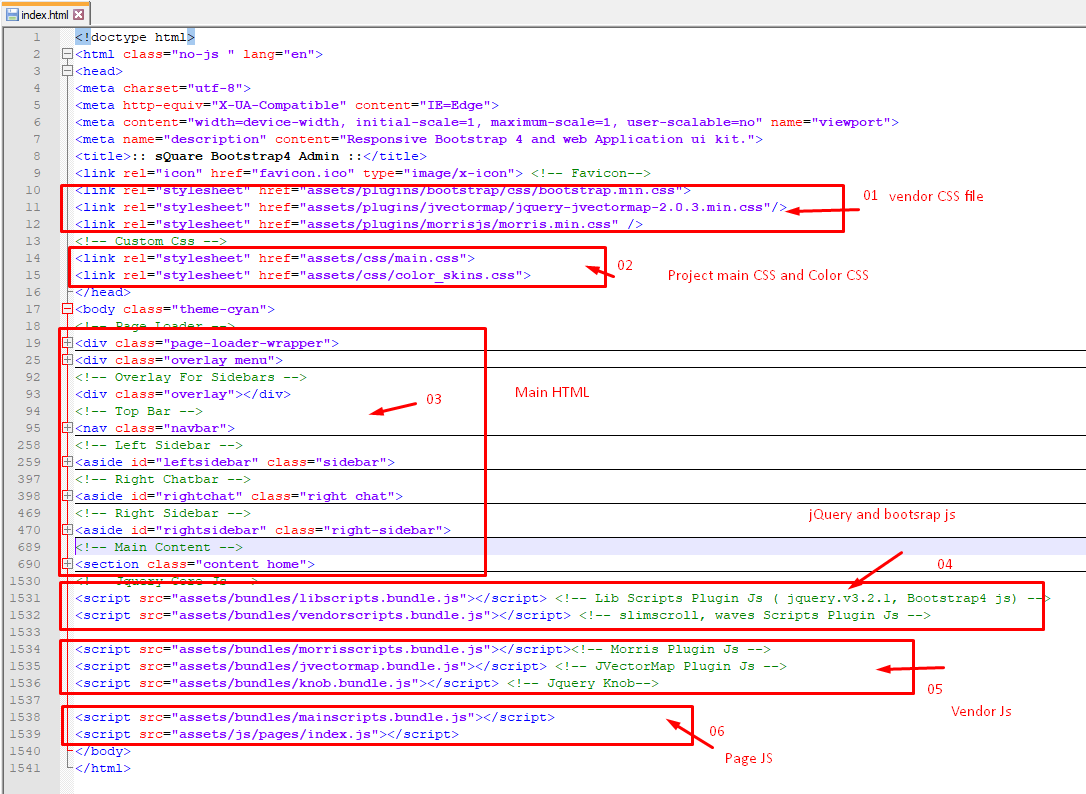Expand the content home section fold

click(67, 564)
